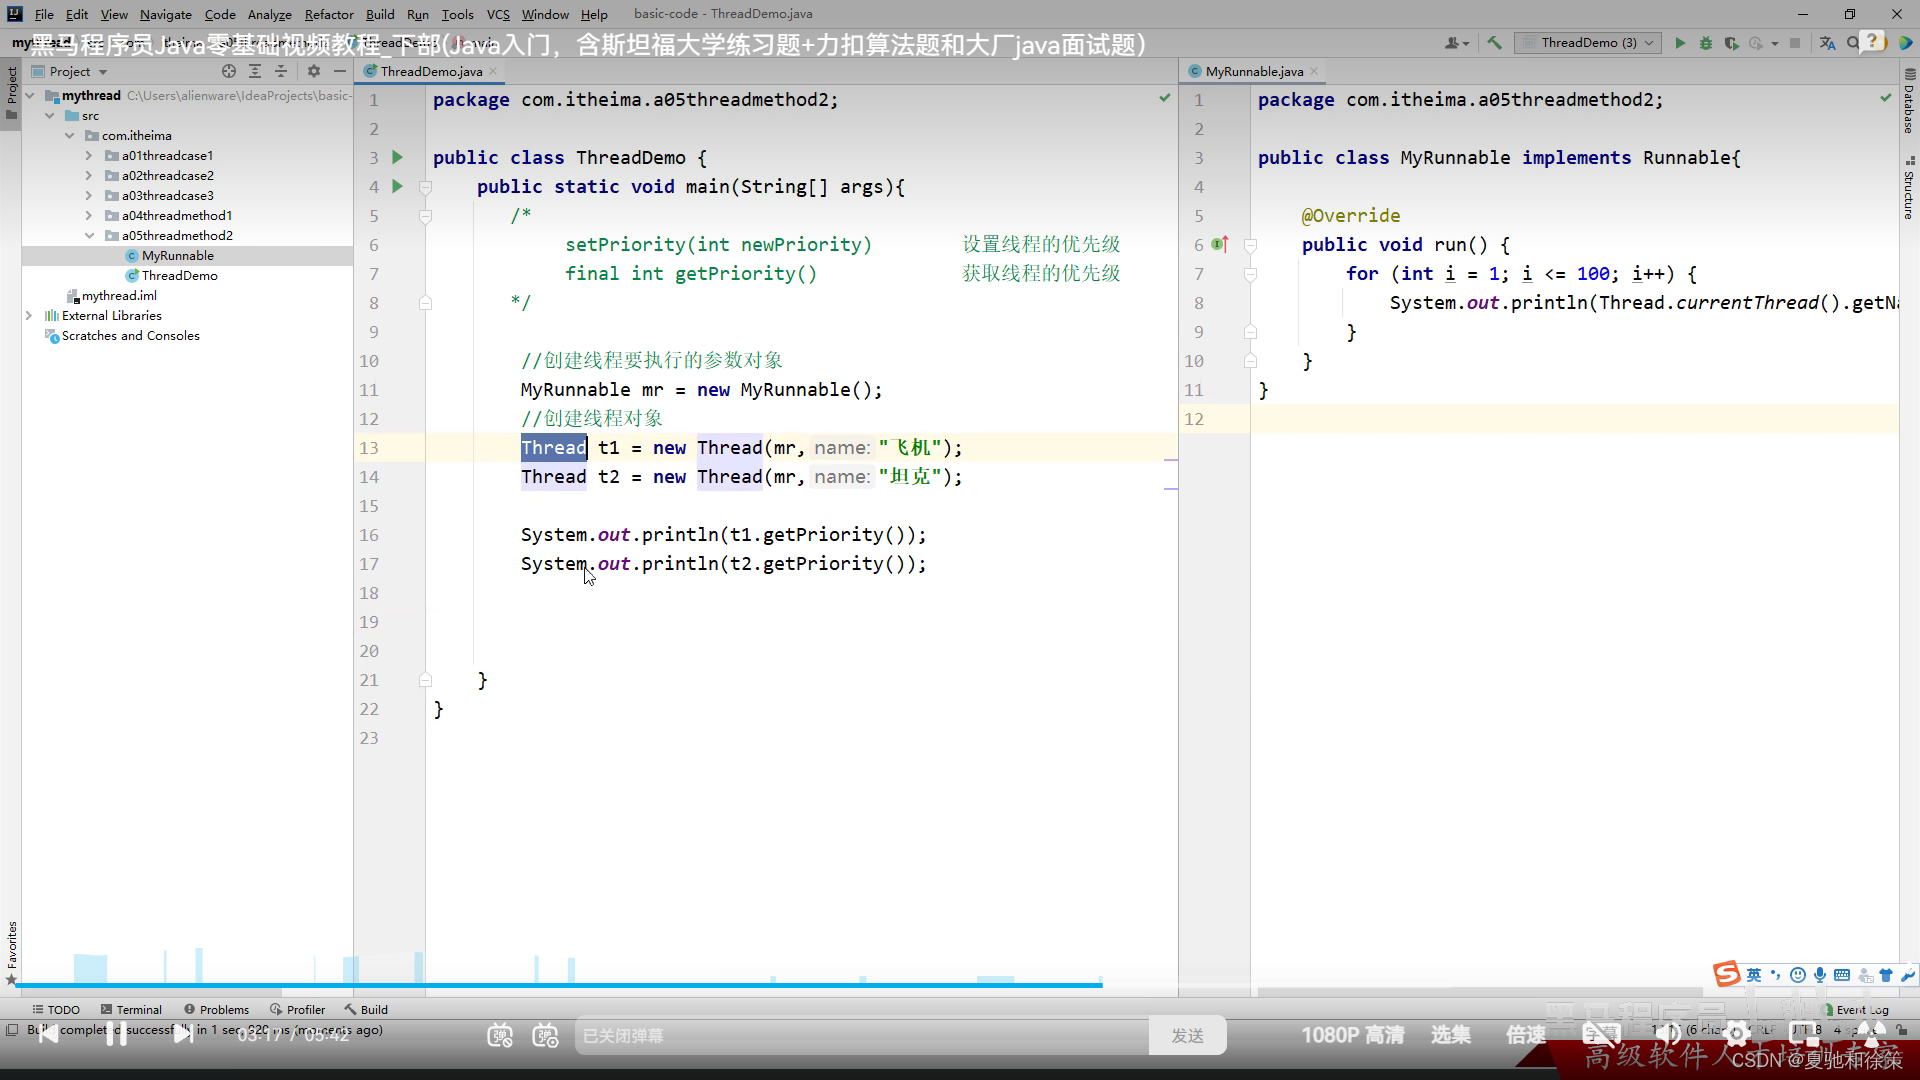Image resolution: width=1920 pixels, height=1080 pixels.
Task: Toggle danmaku display icon in video bar
Action: tap(500, 1036)
